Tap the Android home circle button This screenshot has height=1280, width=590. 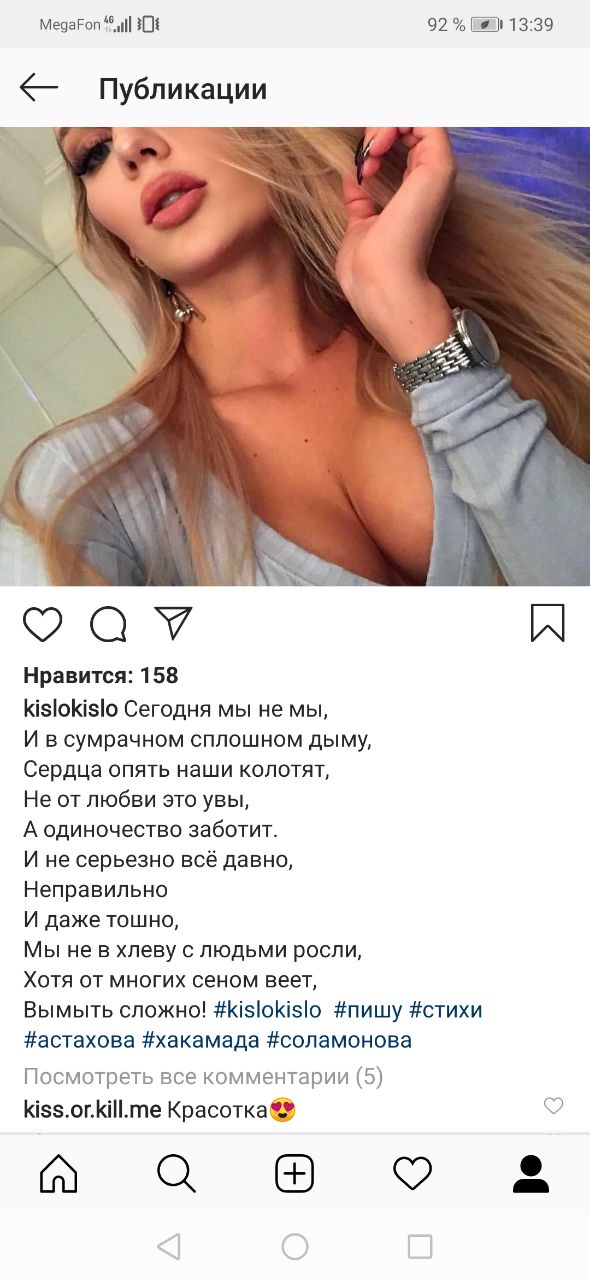295,1246
